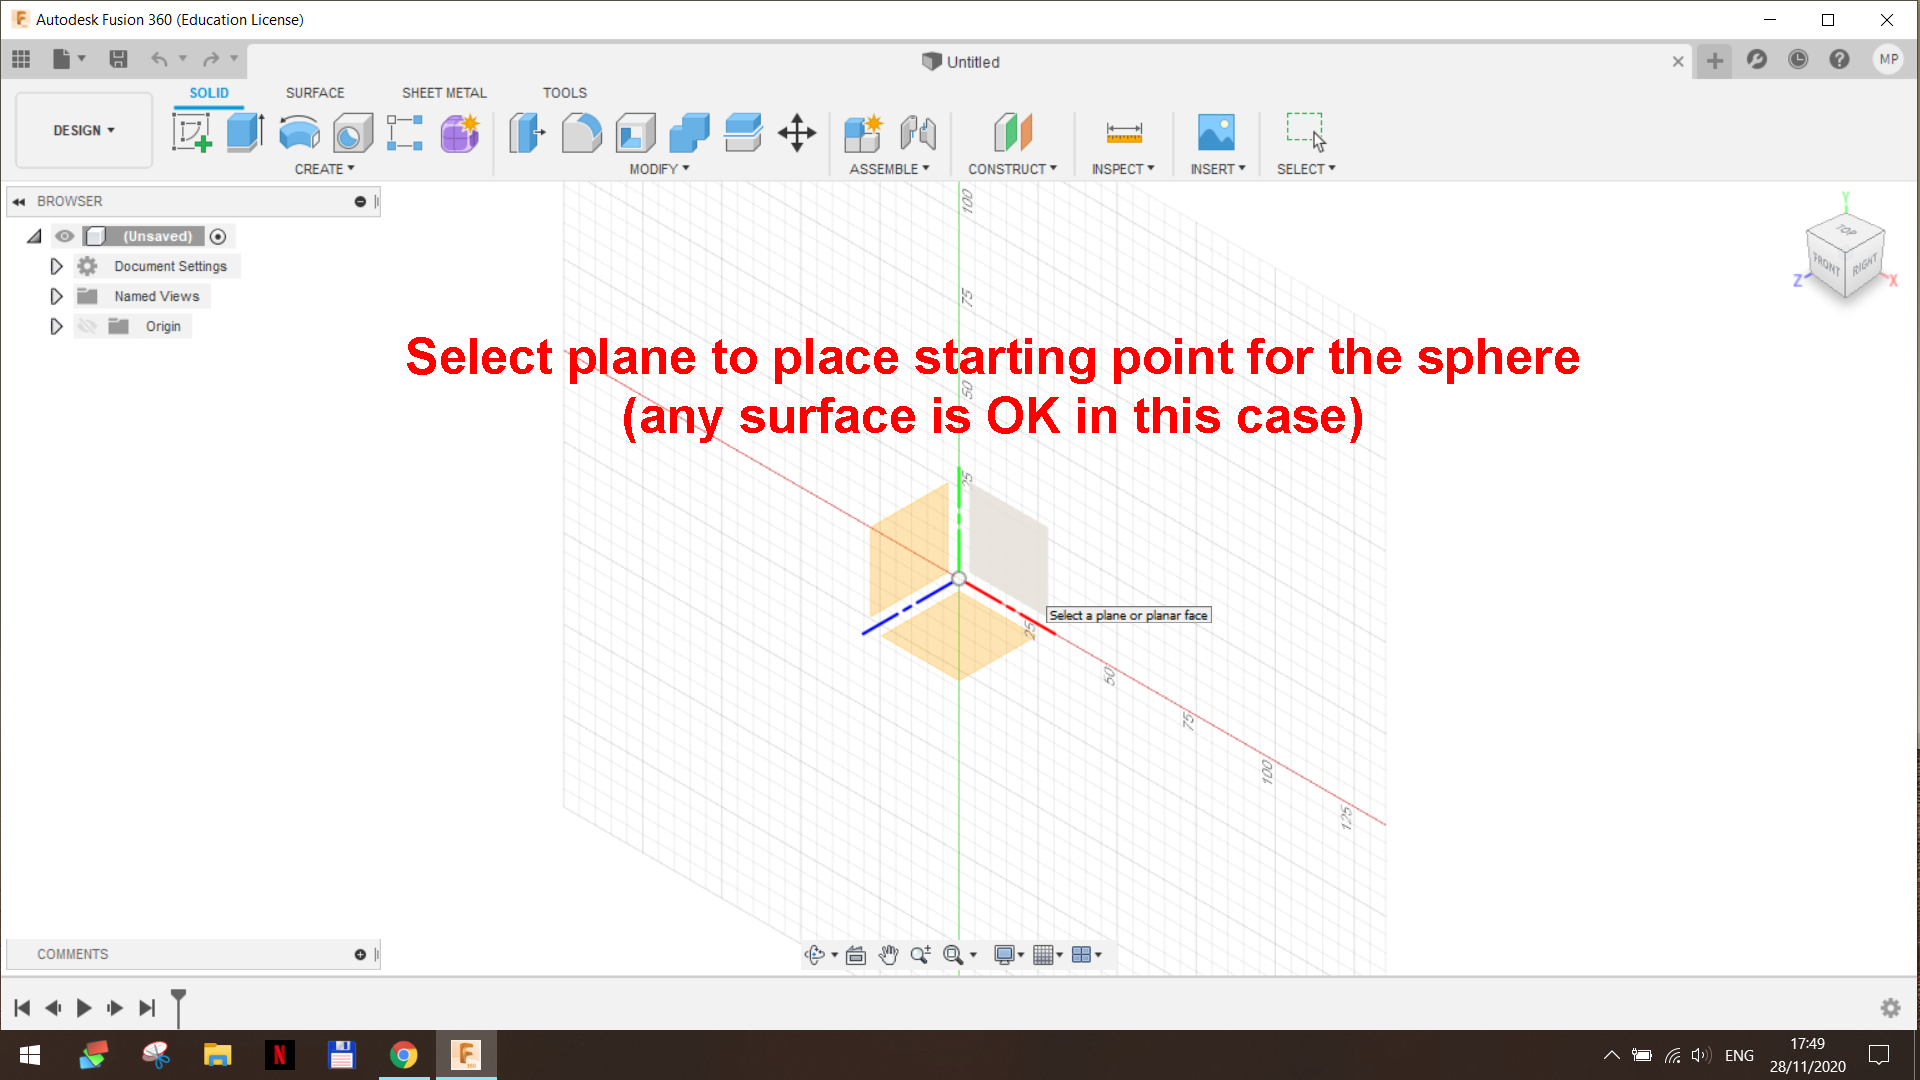
Task: Open the Pan hand tool
Action: tap(888, 954)
